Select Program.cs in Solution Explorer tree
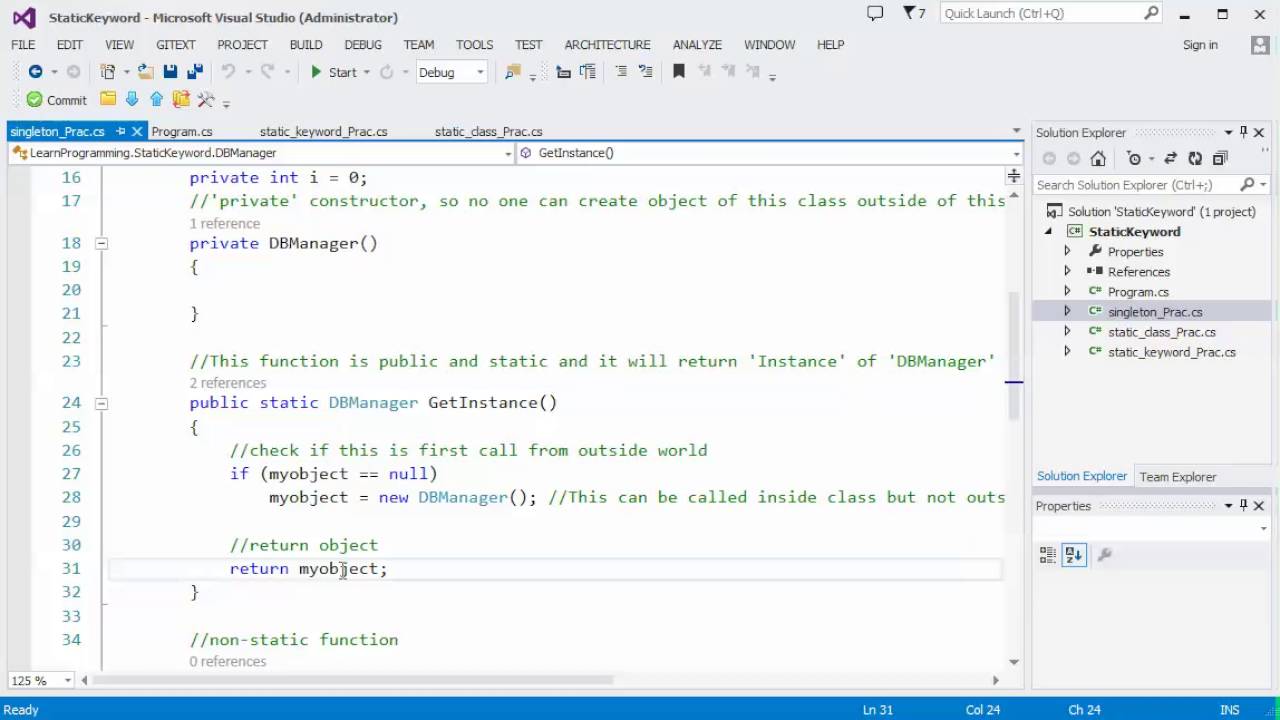This screenshot has width=1280, height=720. click(x=1138, y=292)
